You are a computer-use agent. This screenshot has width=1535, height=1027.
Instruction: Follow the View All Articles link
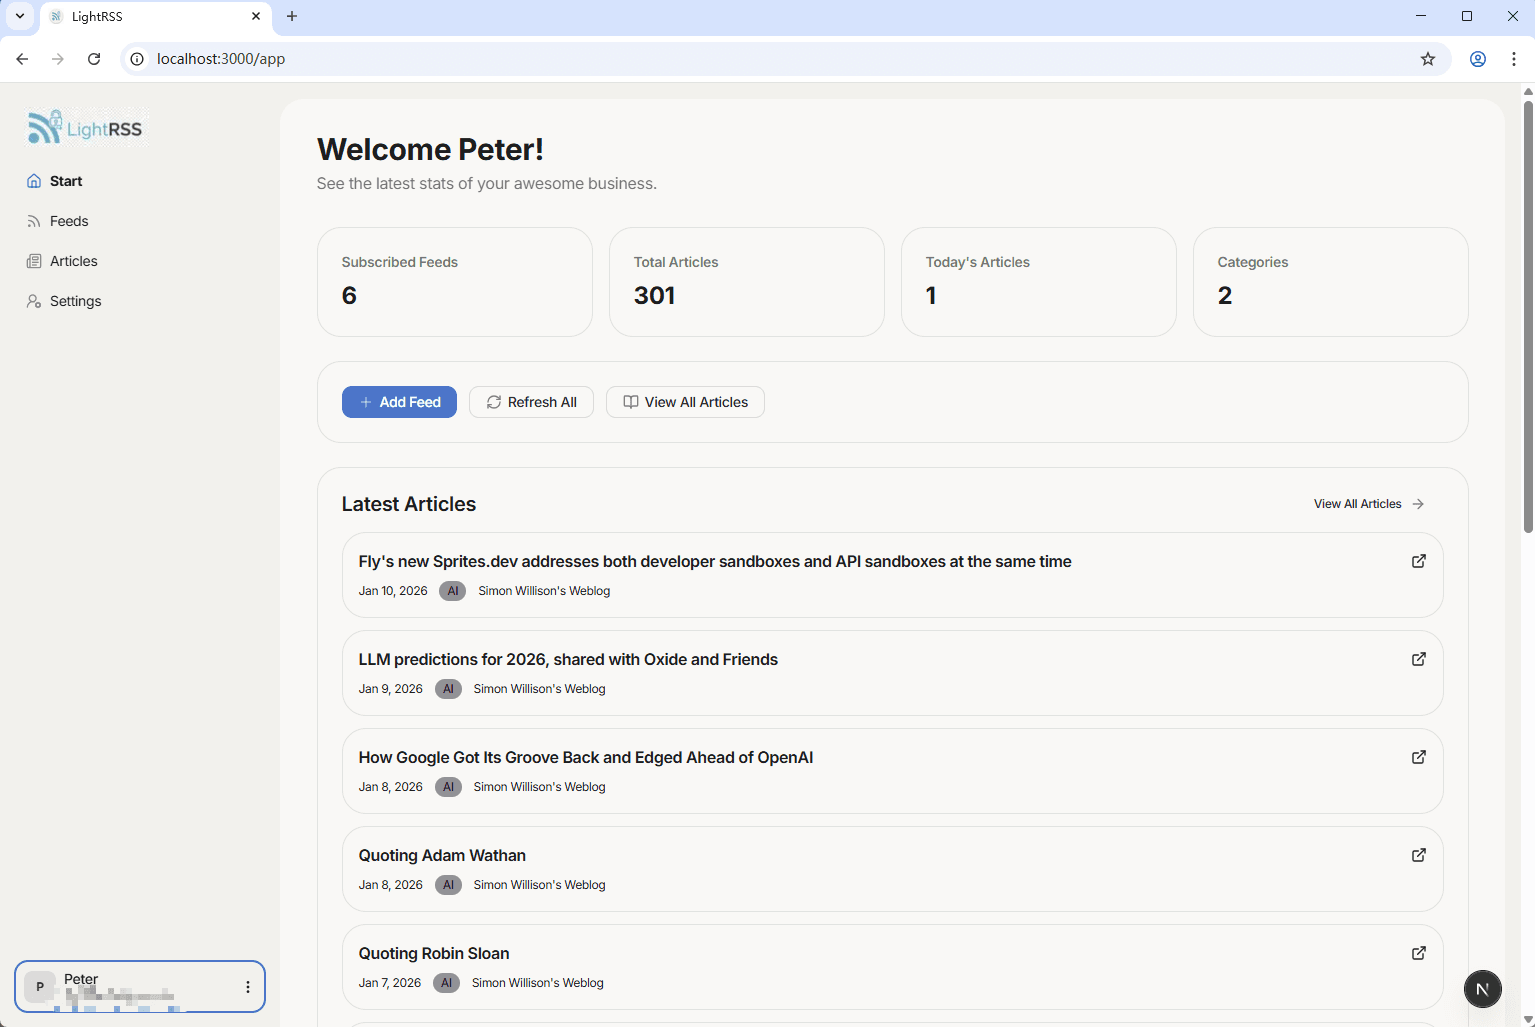point(1367,503)
